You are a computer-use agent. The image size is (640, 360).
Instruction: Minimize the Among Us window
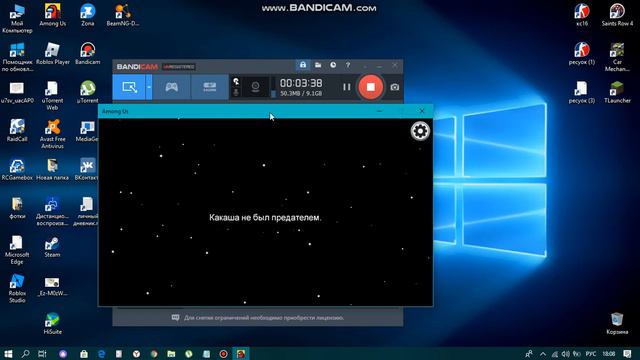tap(379, 111)
